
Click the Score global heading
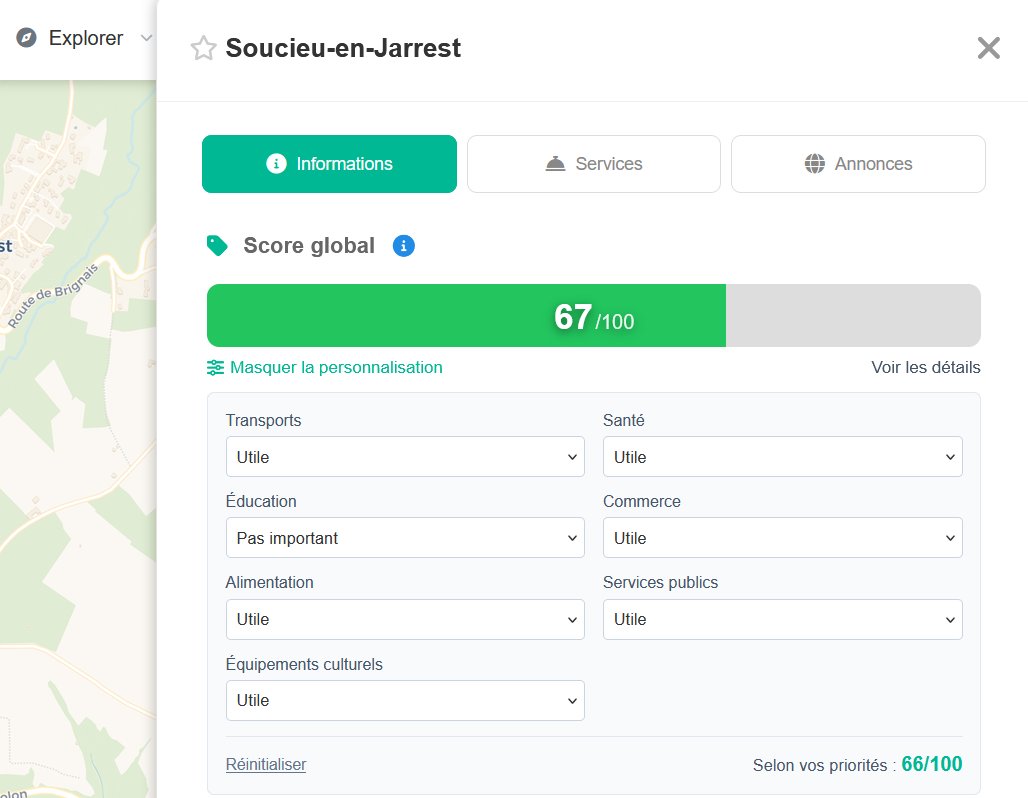pos(309,246)
